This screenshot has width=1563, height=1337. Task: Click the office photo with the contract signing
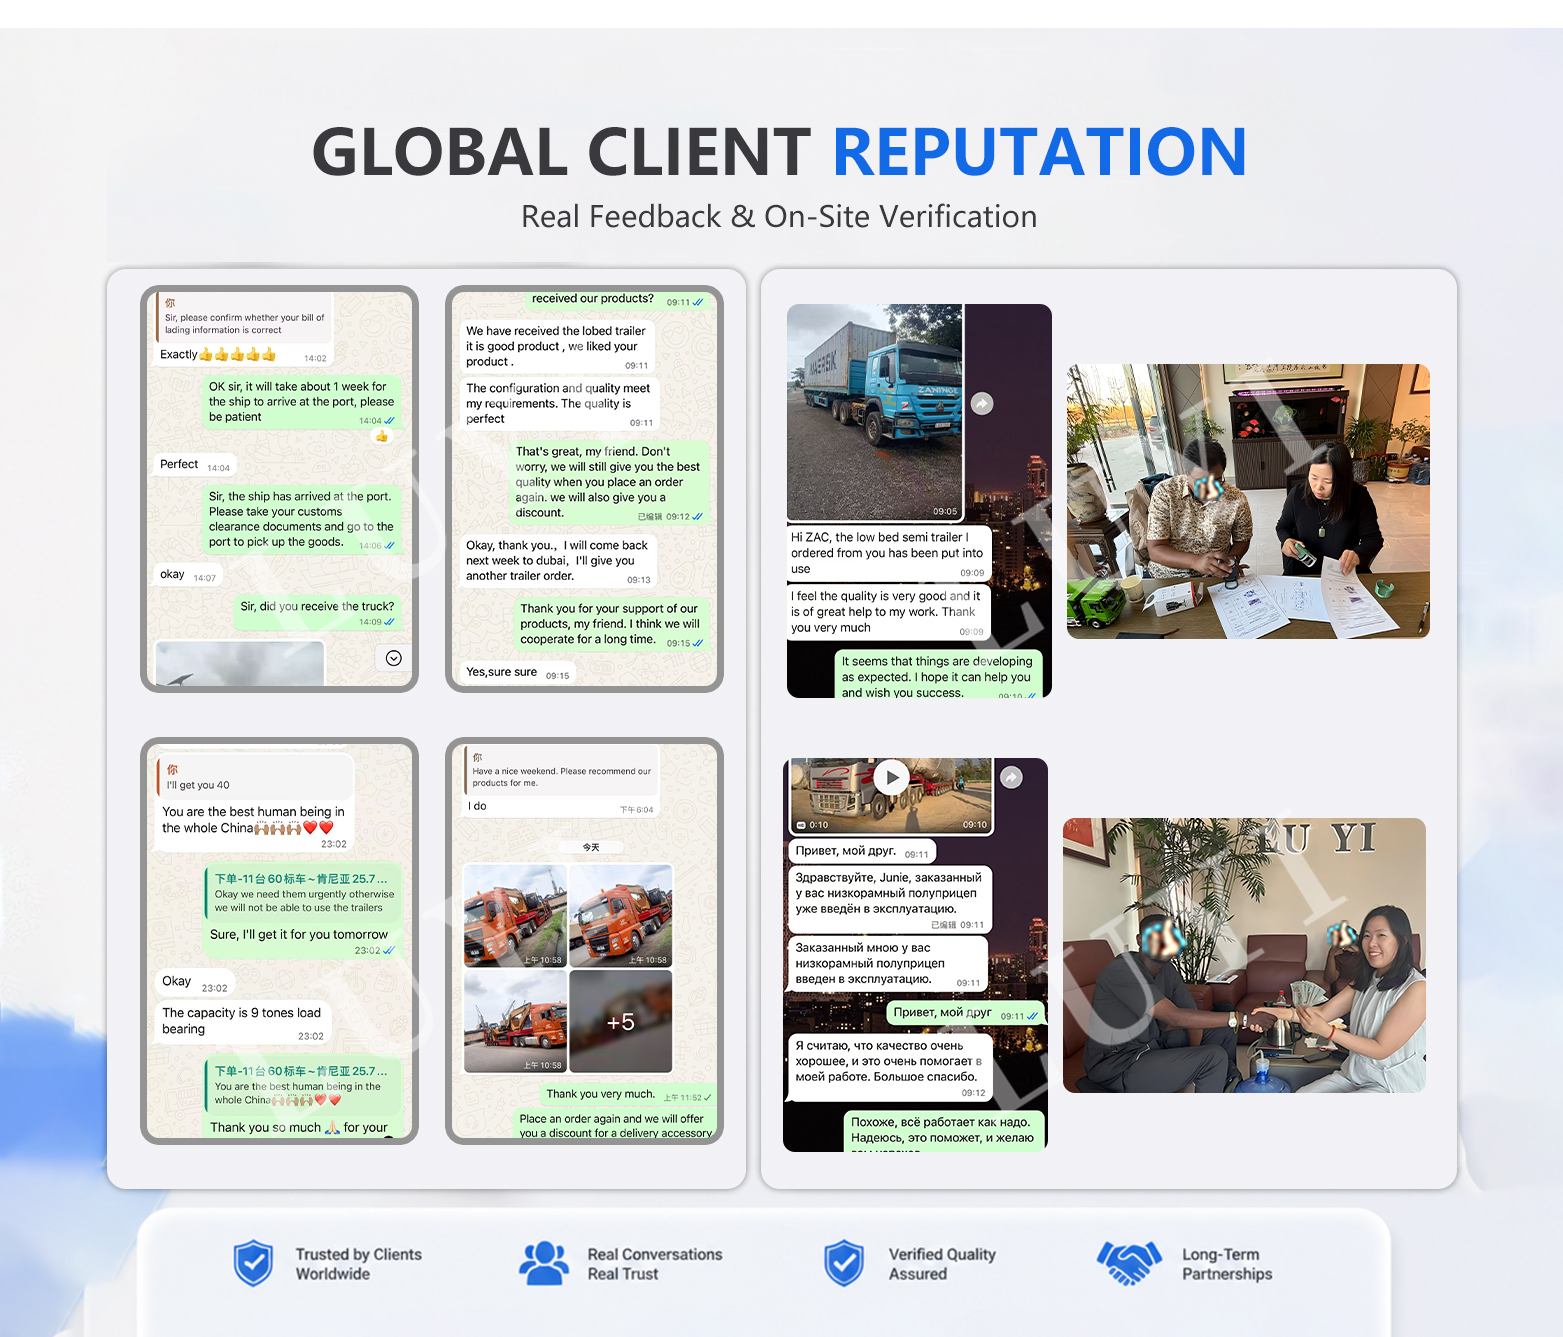[1248, 501]
